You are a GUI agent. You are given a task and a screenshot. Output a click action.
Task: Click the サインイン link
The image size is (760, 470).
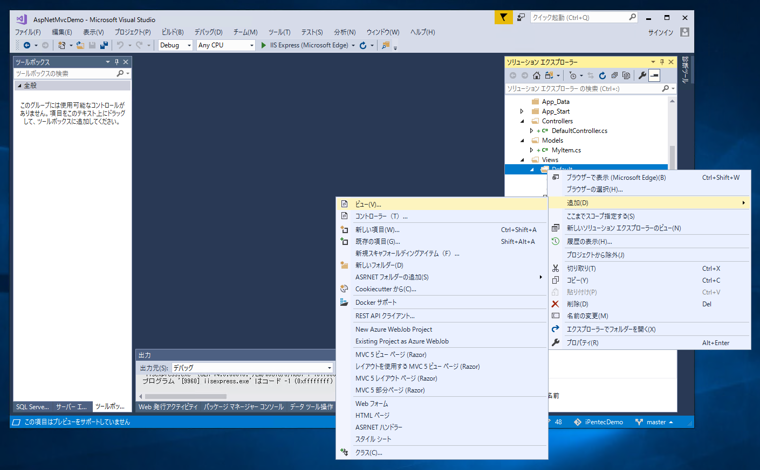[x=661, y=32]
